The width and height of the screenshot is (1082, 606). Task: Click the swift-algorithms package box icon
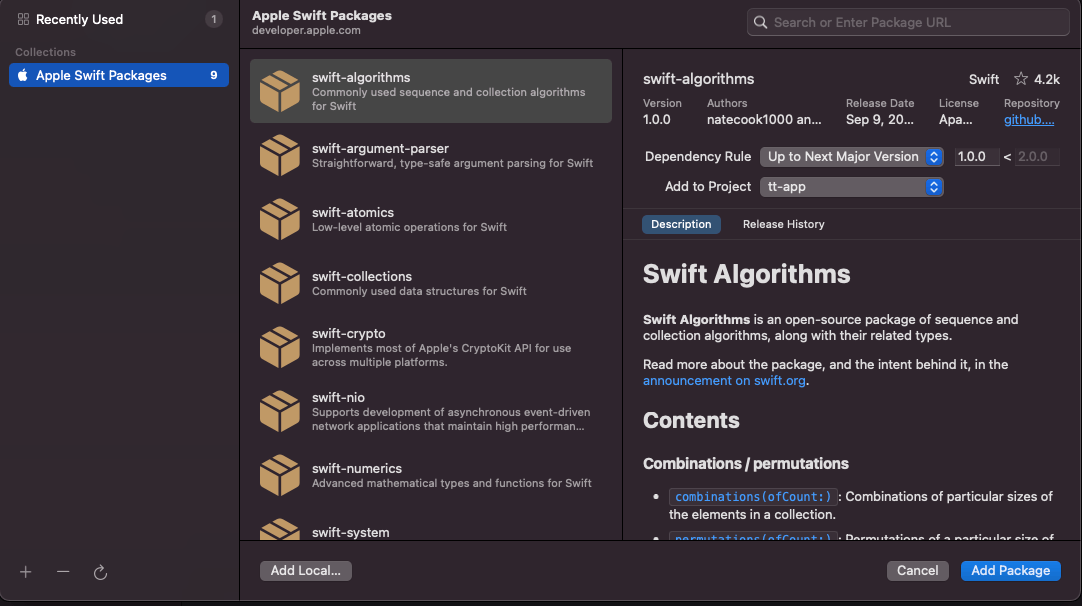pos(279,91)
